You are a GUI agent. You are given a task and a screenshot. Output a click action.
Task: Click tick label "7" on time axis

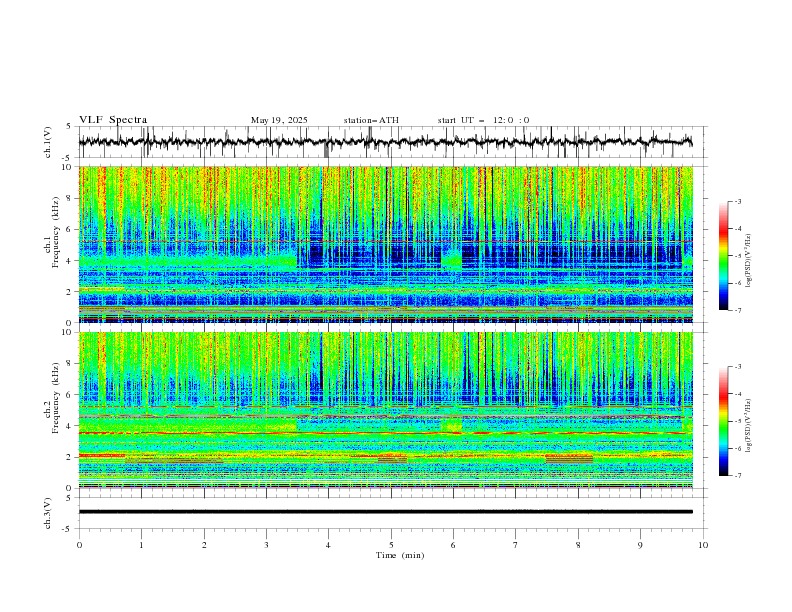pos(516,545)
